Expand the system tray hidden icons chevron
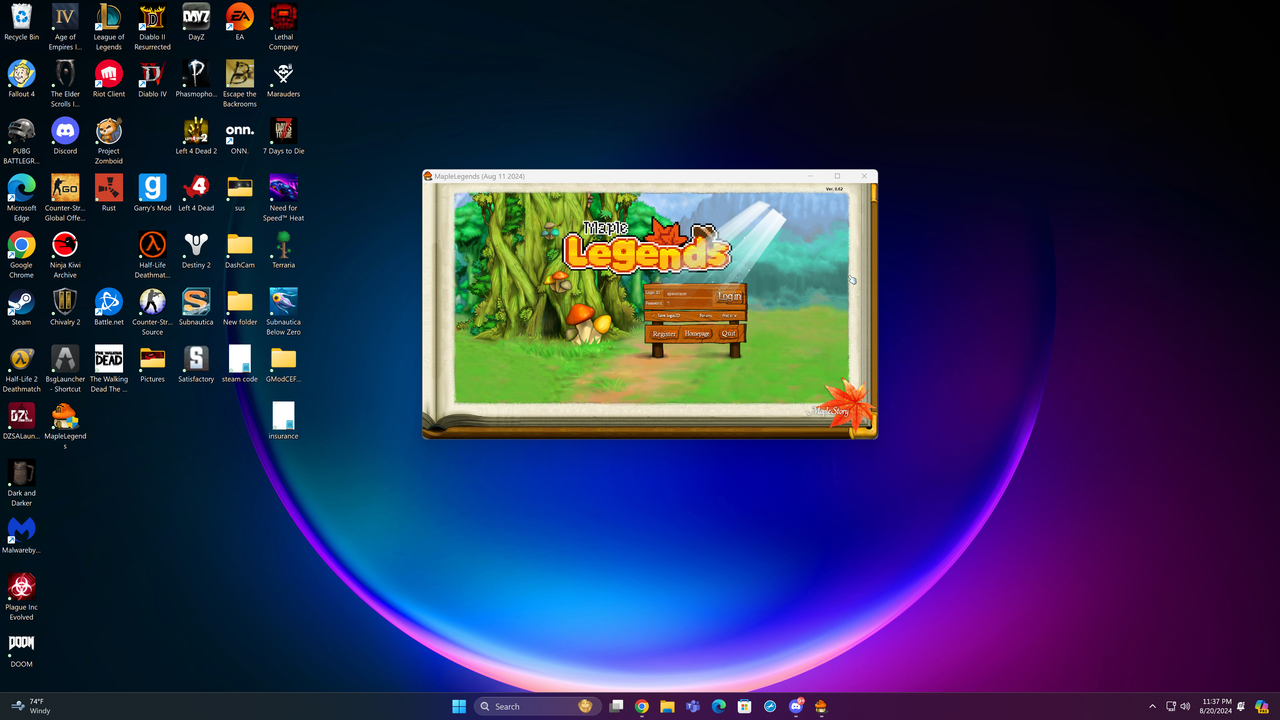1280x720 pixels. (1152, 706)
